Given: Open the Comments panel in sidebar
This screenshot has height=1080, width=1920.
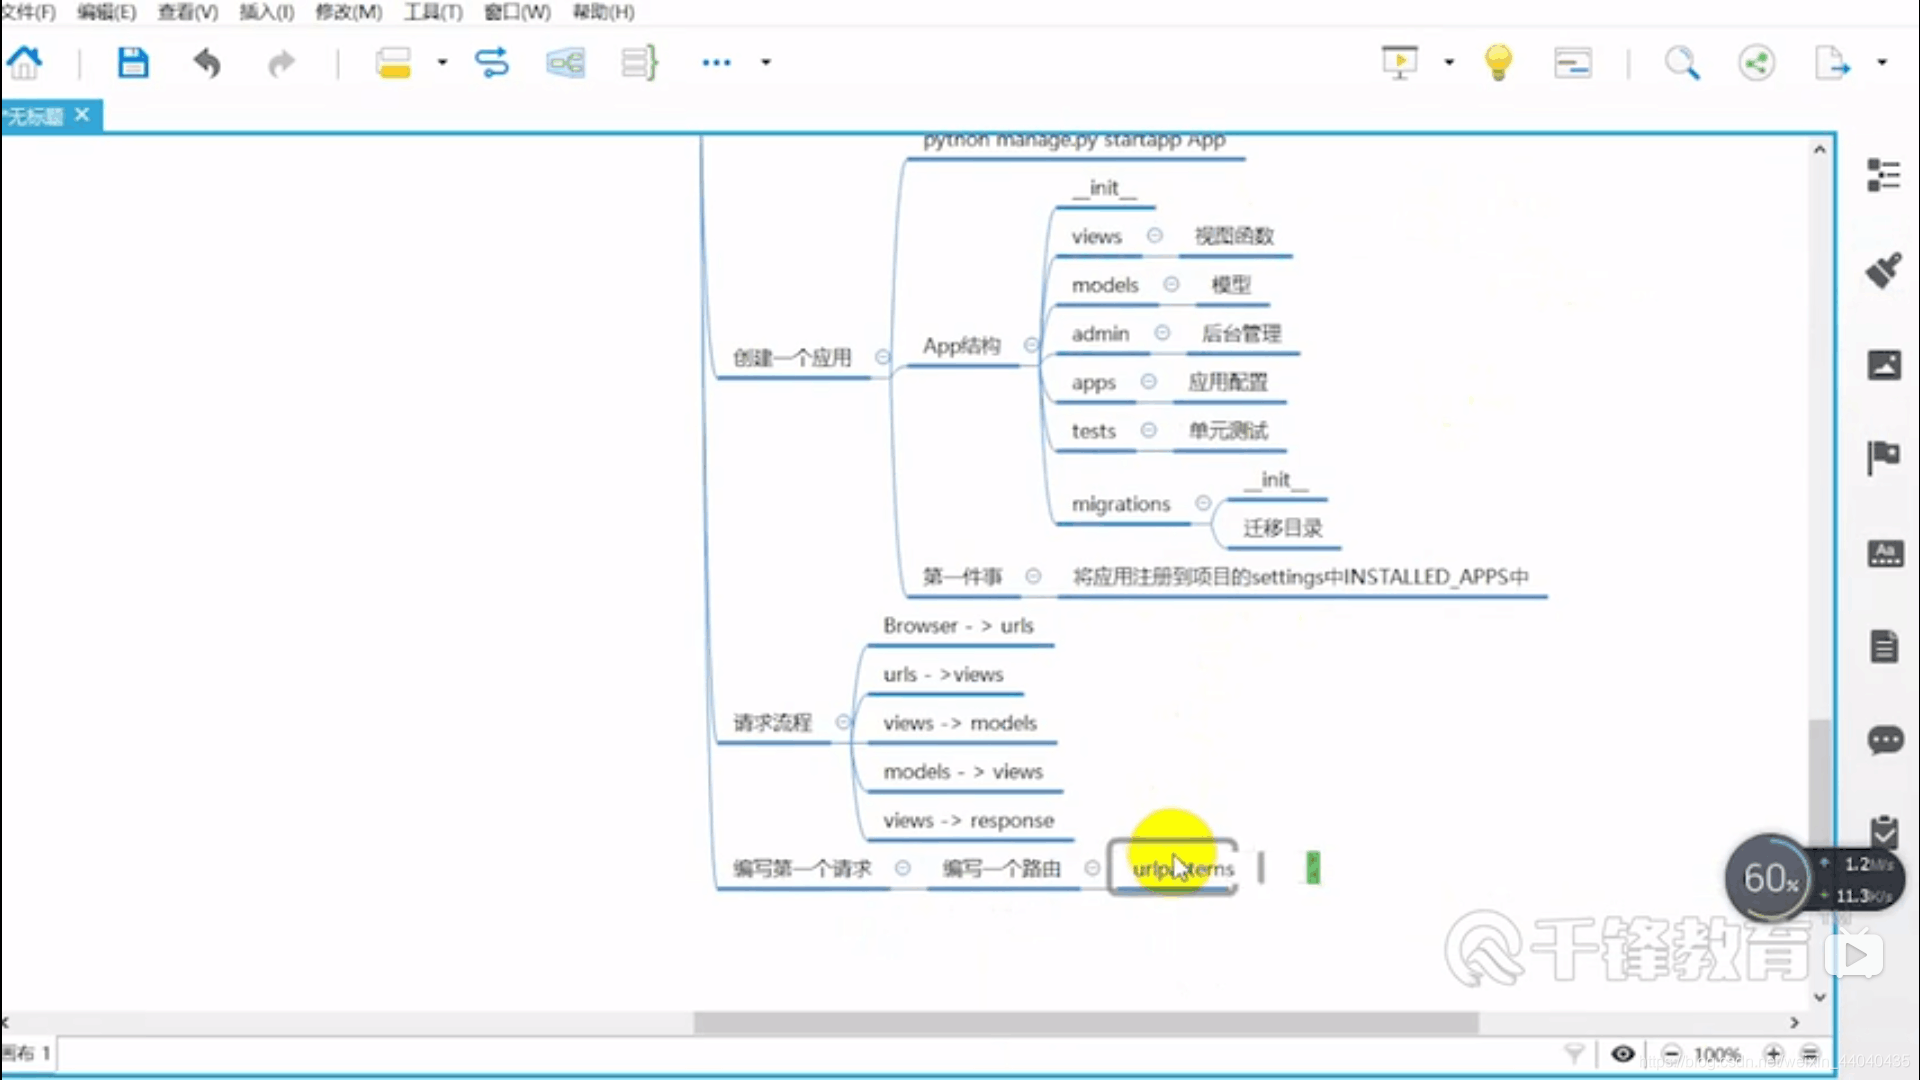Looking at the screenshot, I should tap(1886, 741).
